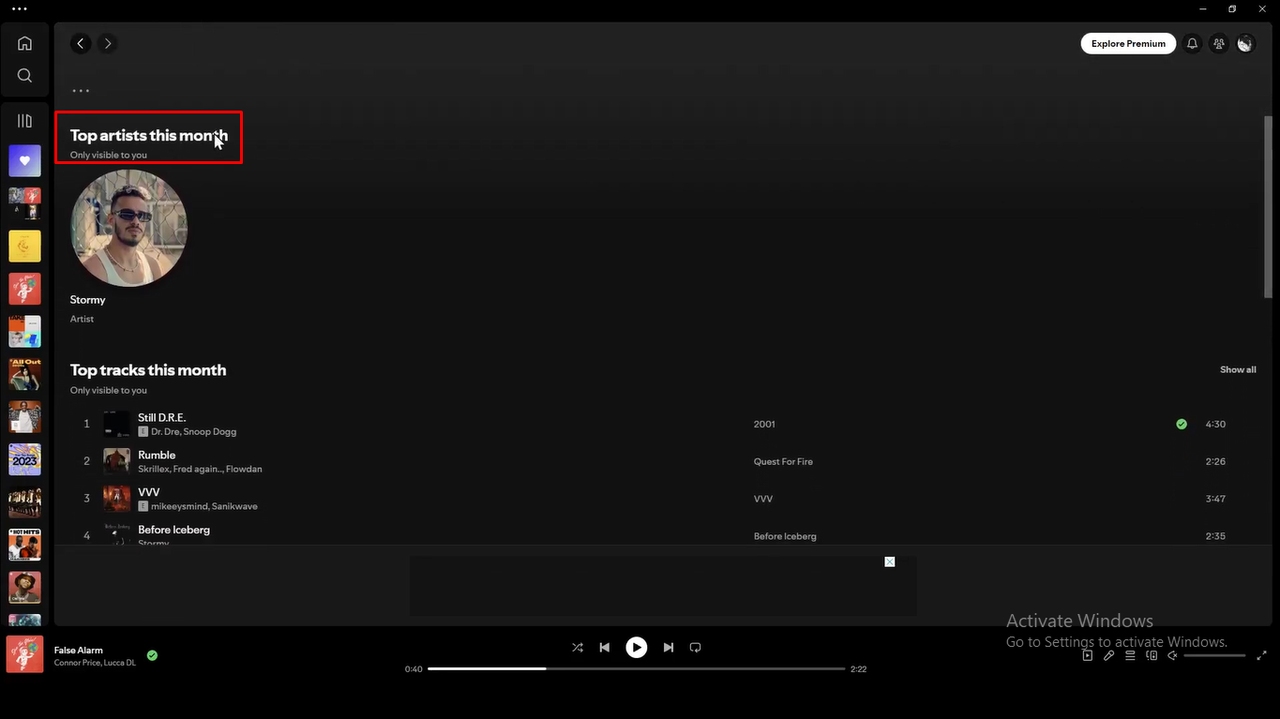The width and height of the screenshot is (1280, 719).
Task: Open the Liked Songs playlist
Action: (x=24, y=160)
